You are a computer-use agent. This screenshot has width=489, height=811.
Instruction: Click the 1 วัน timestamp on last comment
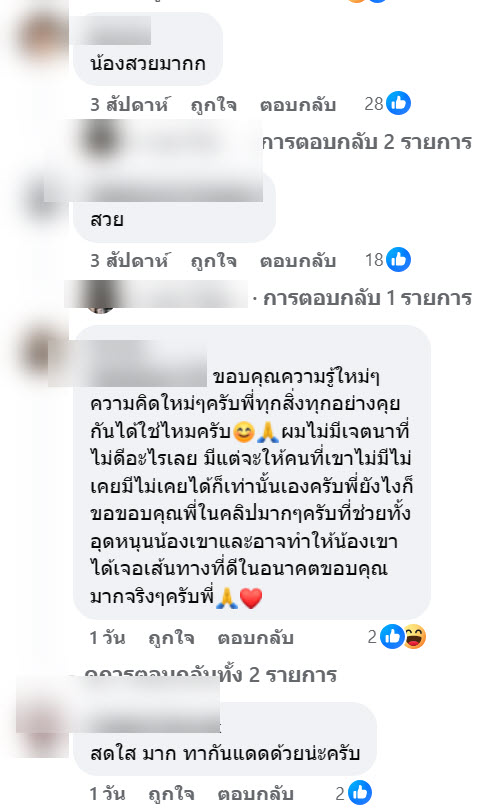coord(107,794)
